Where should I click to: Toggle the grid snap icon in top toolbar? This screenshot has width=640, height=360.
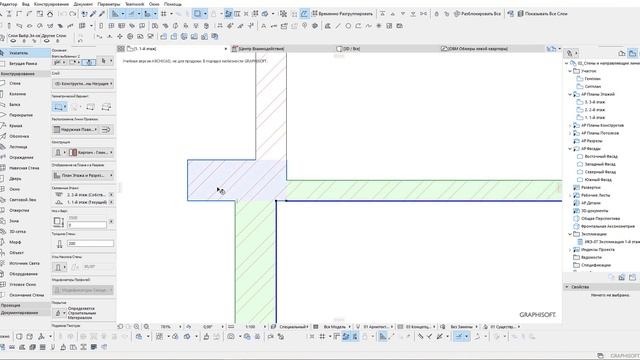[164, 14]
